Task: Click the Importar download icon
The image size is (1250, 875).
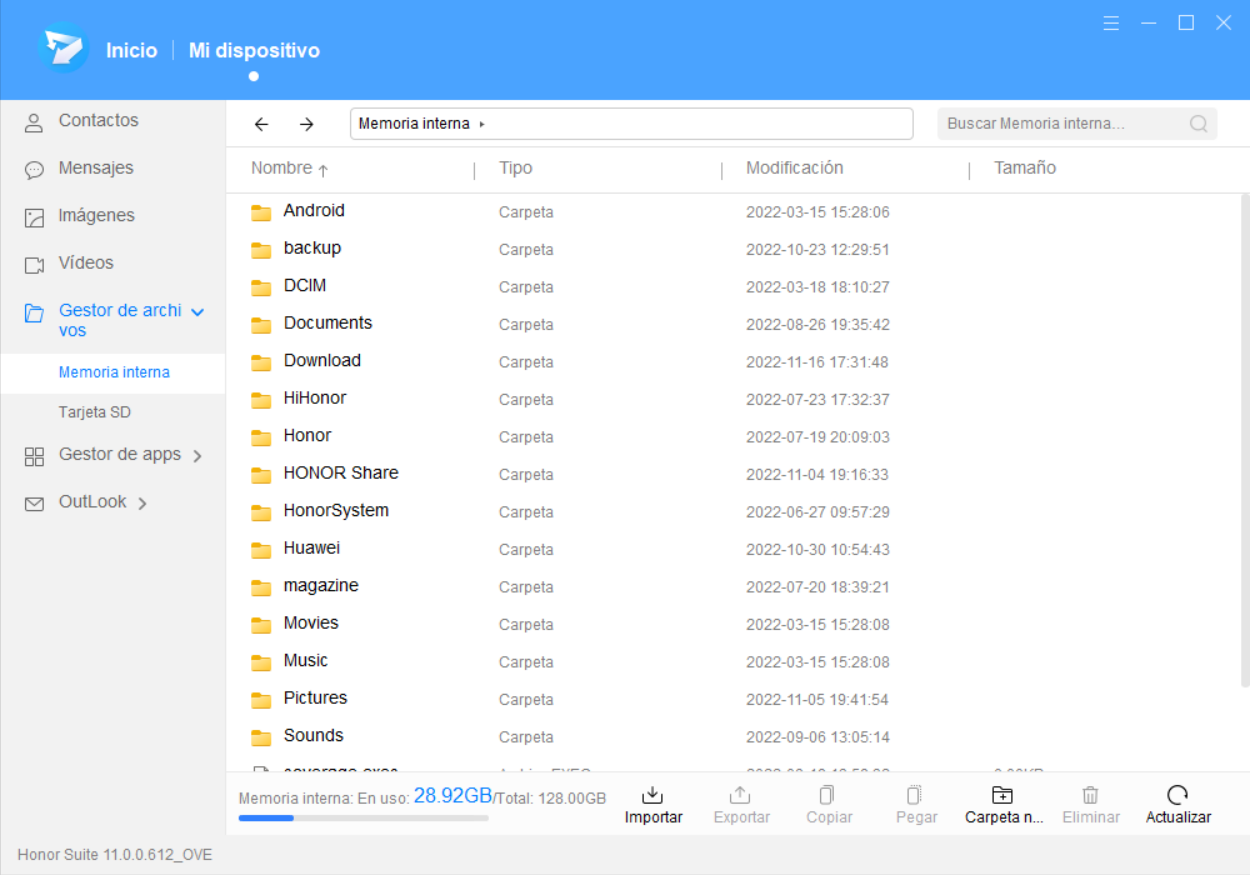Action: pyautogui.click(x=653, y=796)
